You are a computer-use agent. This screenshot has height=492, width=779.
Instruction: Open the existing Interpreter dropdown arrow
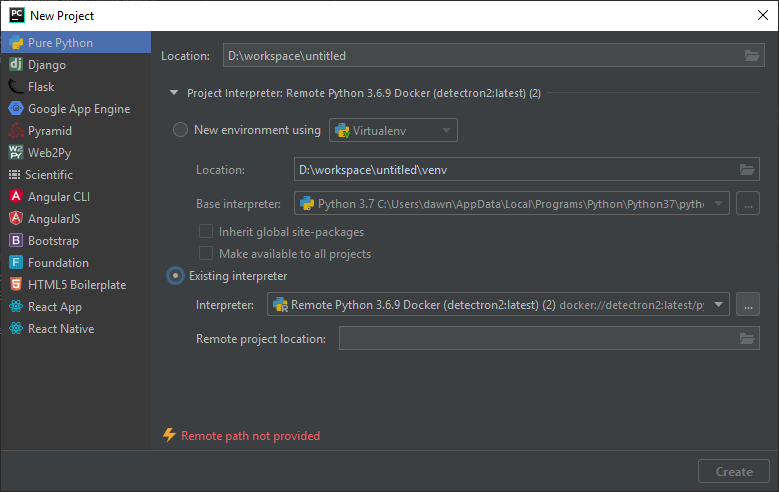(720, 305)
